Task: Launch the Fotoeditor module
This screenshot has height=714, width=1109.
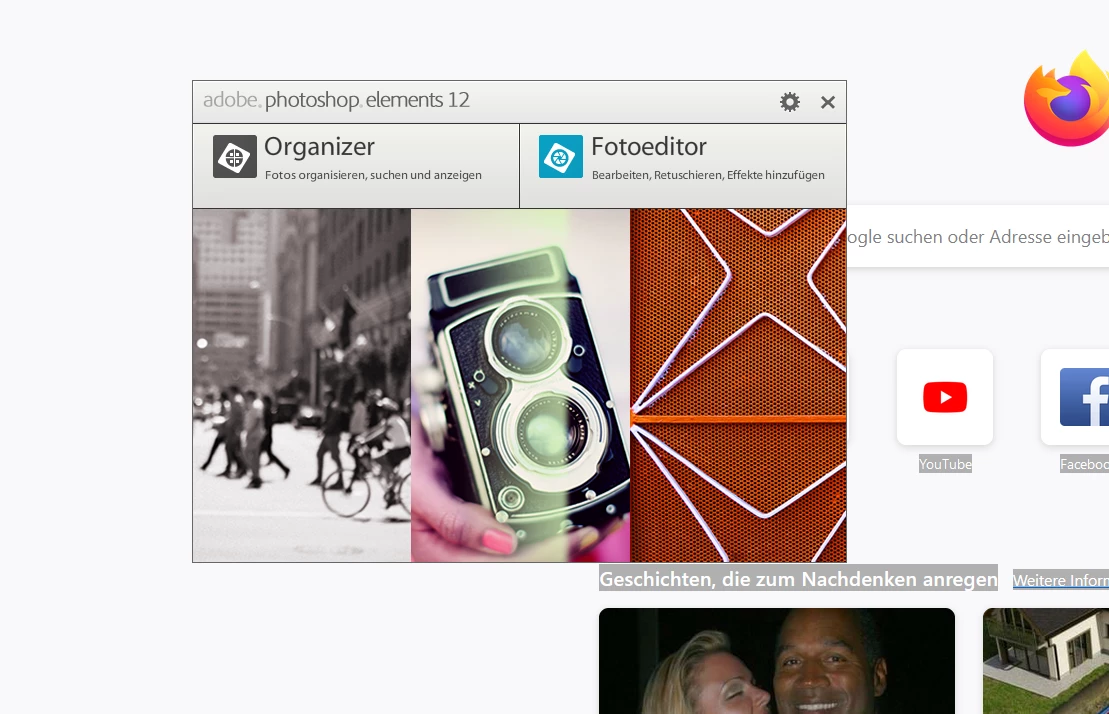Action: point(683,166)
